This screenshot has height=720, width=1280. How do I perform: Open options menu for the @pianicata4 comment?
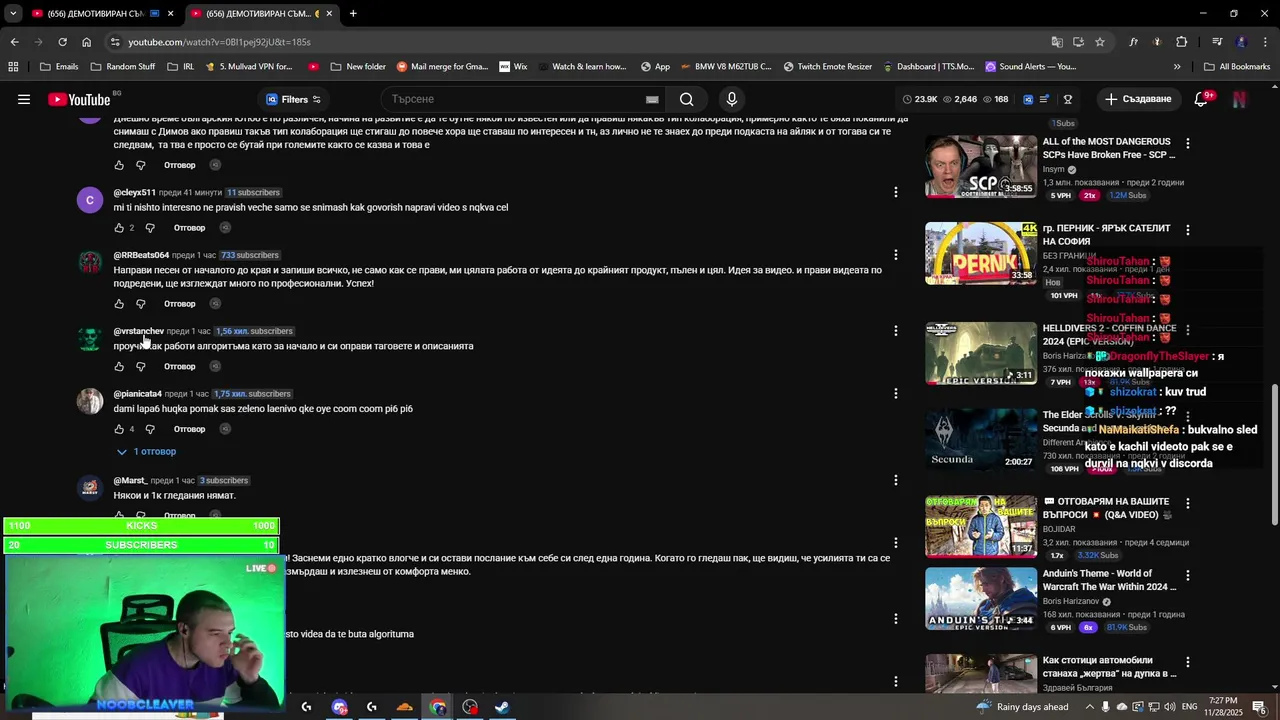[895, 394]
